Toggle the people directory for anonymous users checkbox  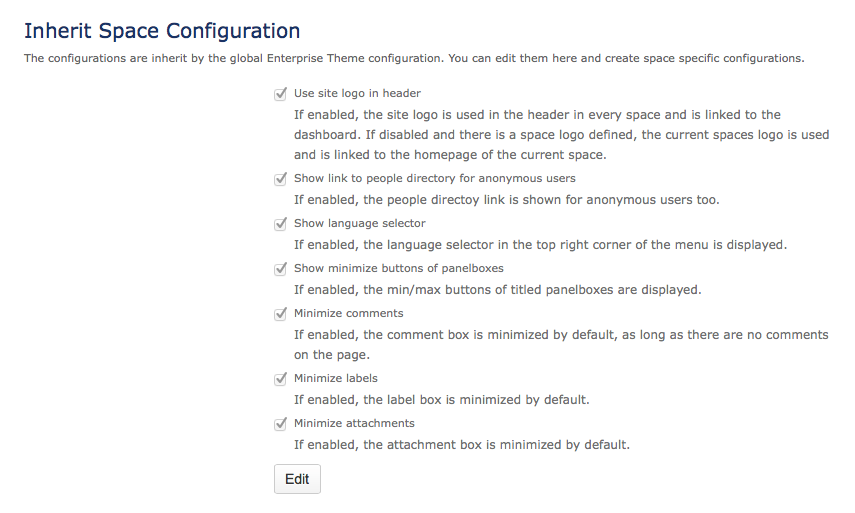[281, 179]
